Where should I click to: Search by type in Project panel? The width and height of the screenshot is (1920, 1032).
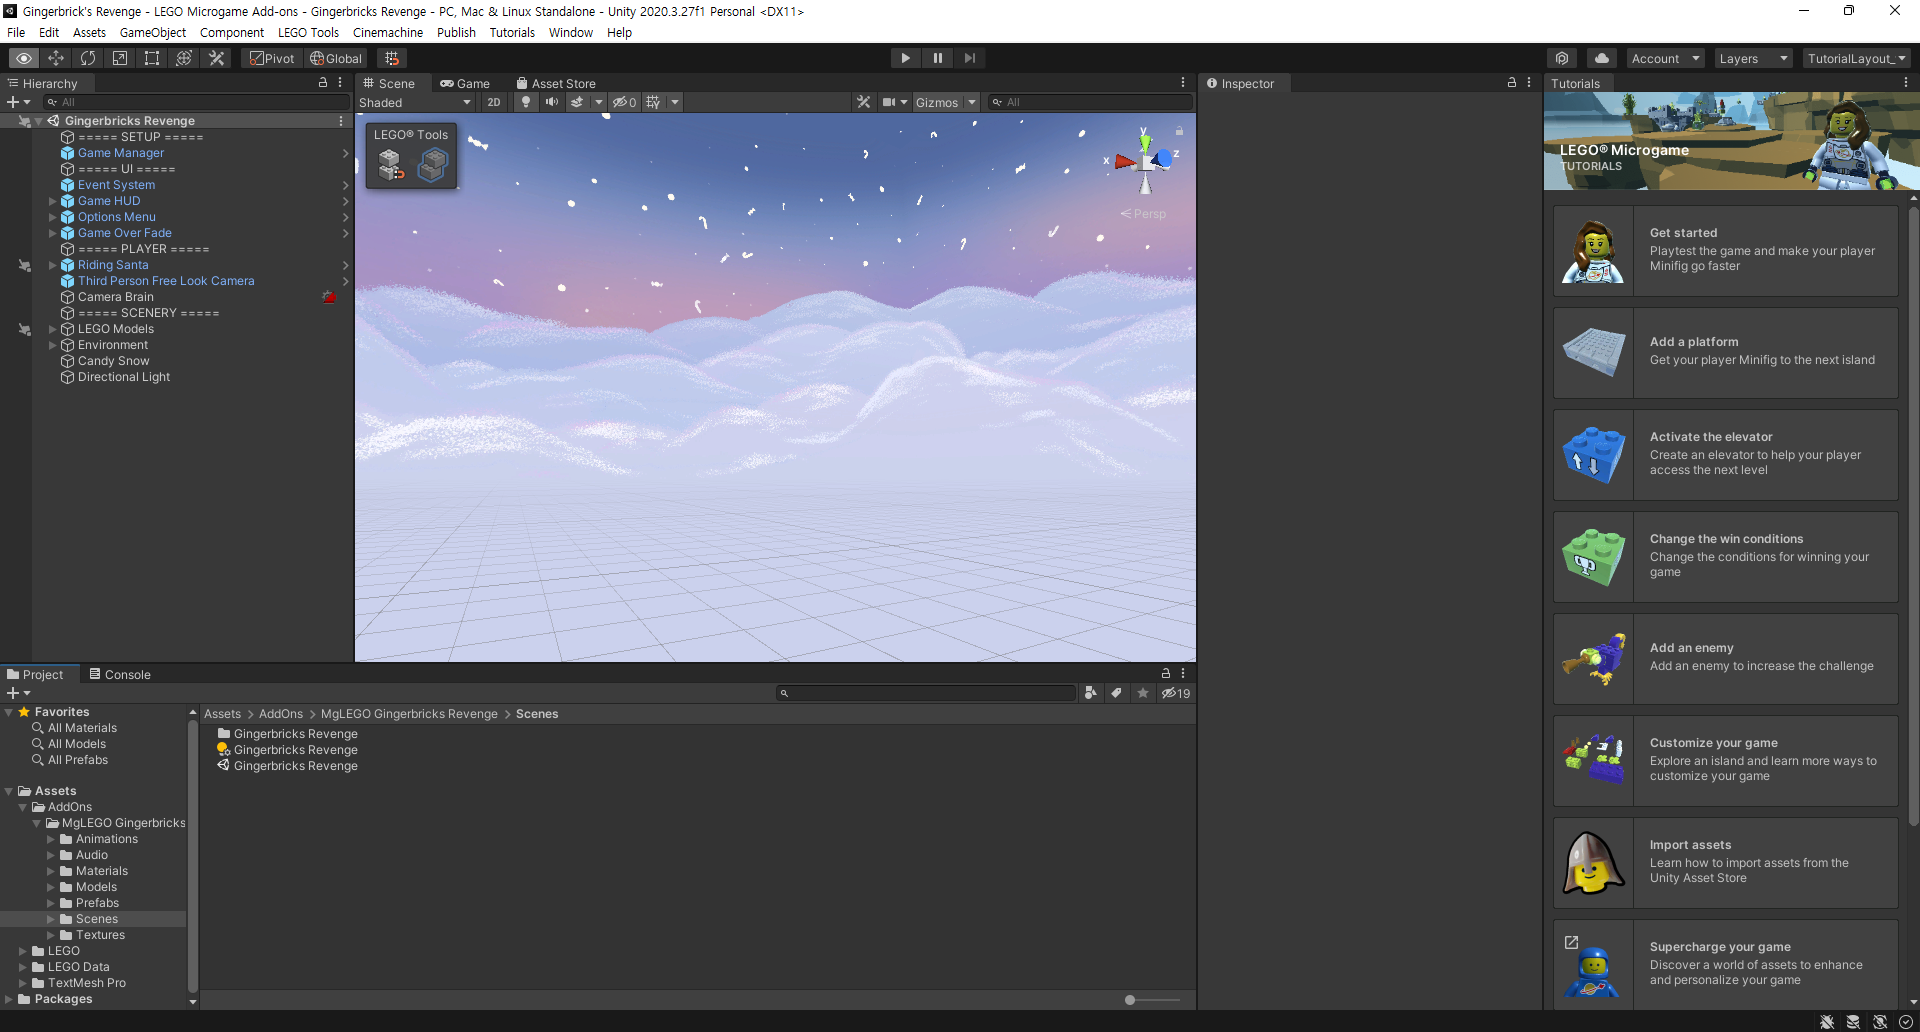[1090, 693]
